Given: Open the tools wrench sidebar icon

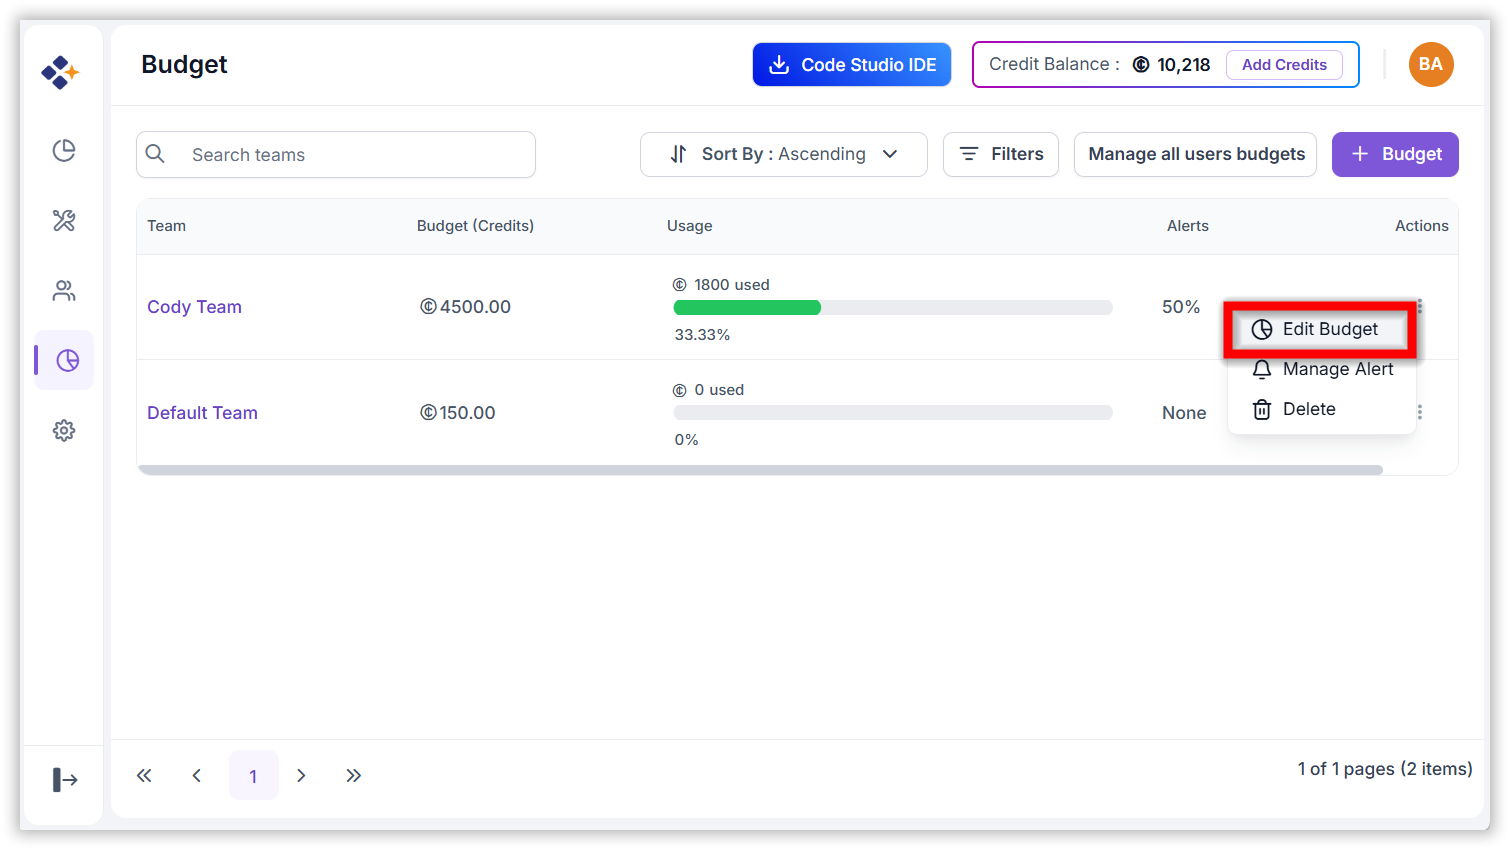Looking at the screenshot, I should coord(64,220).
